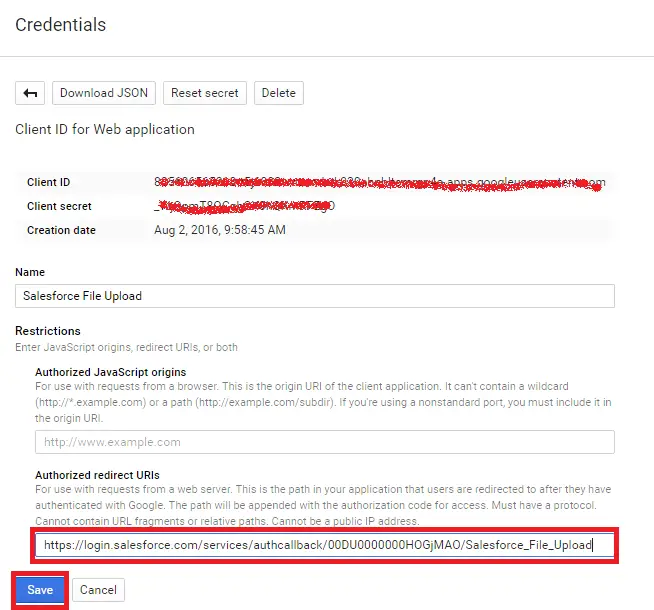Focus the Name field containing Salesforce File Upload
Image resolution: width=654 pixels, height=610 pixels.
315,296
